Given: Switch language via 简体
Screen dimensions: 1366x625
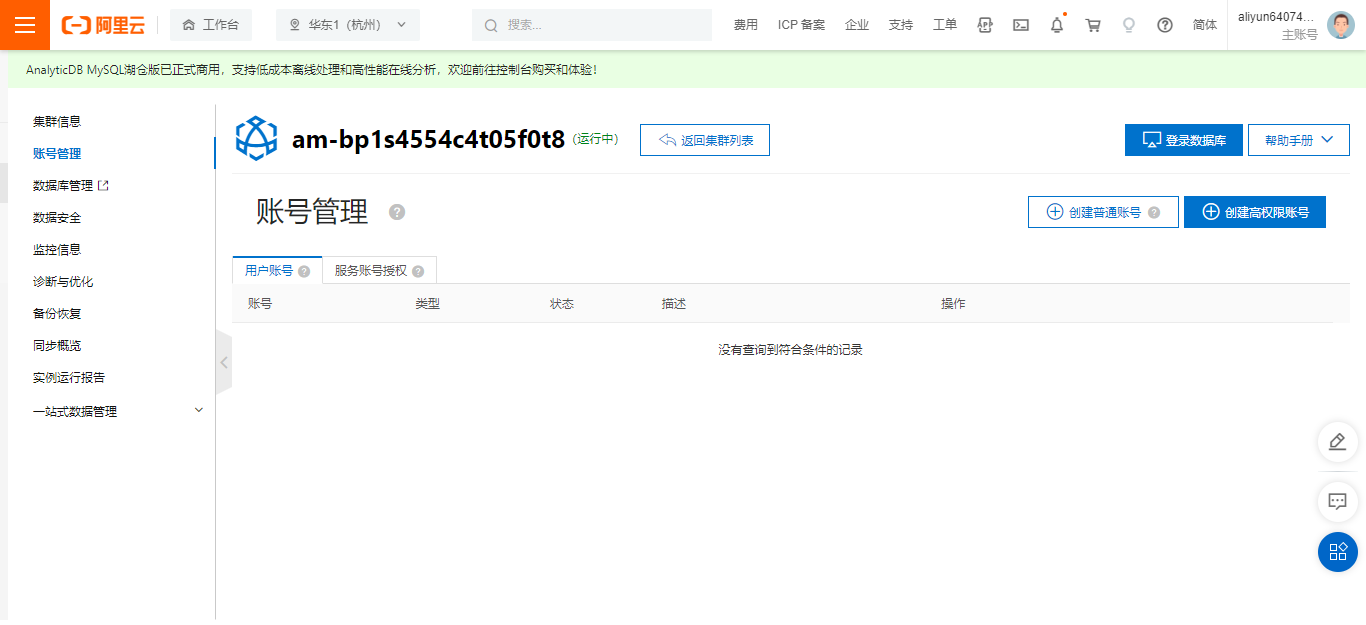Looking at the screenshot, I should click(1205, 25).
